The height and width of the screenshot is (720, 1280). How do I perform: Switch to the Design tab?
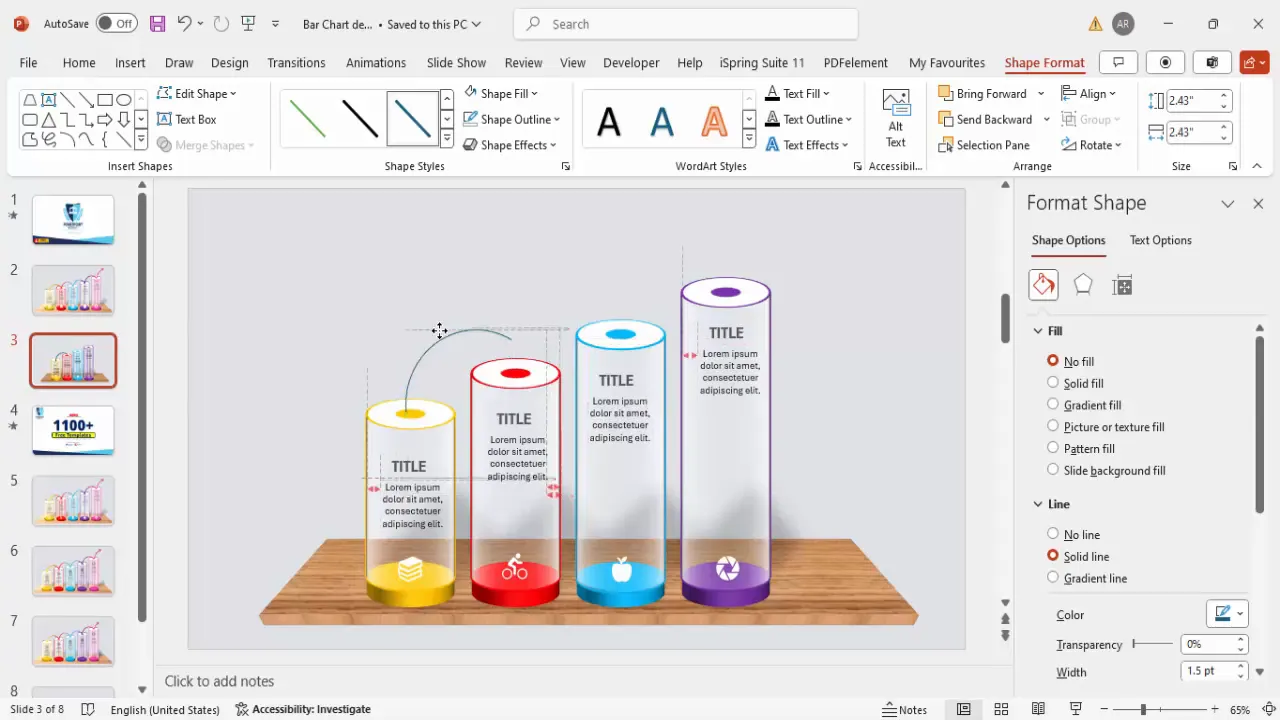(229, 62)
